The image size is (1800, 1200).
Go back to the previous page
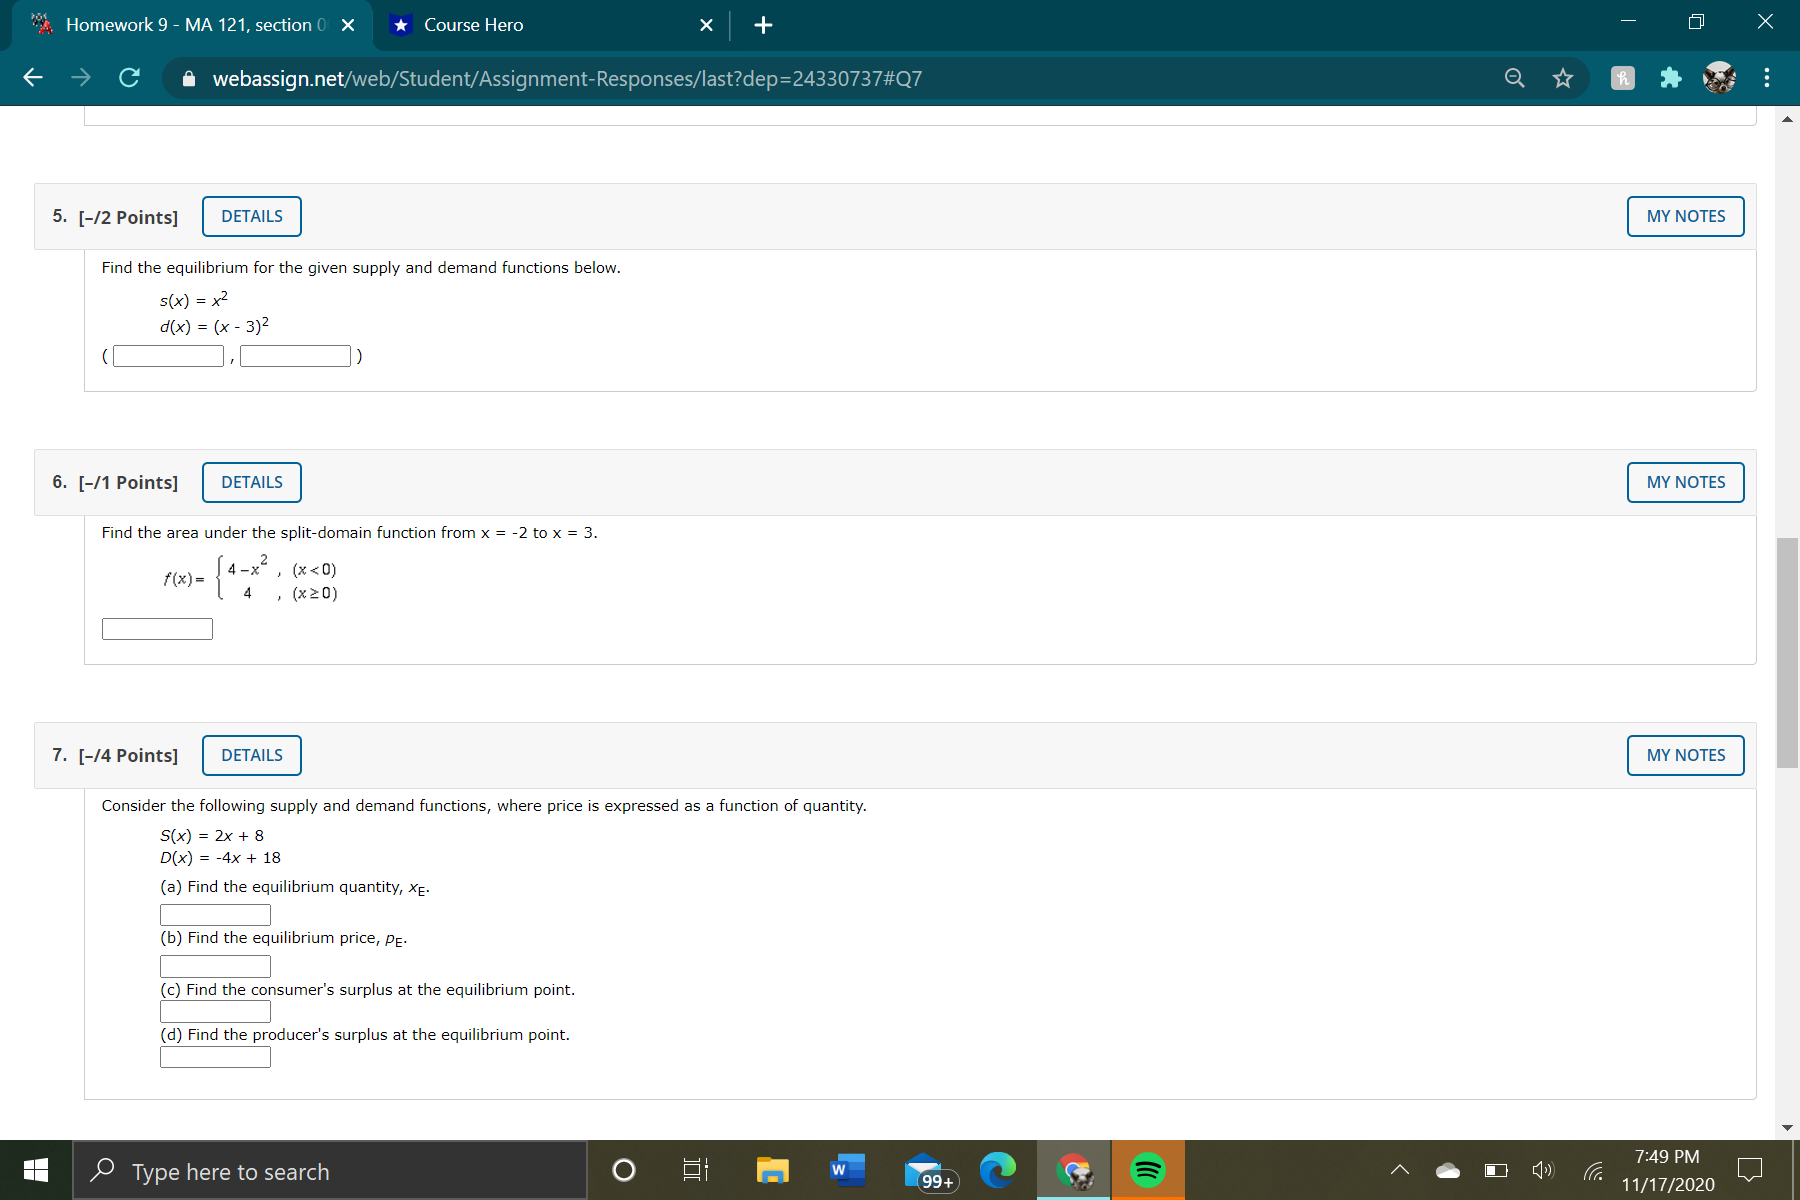(33, 78)
